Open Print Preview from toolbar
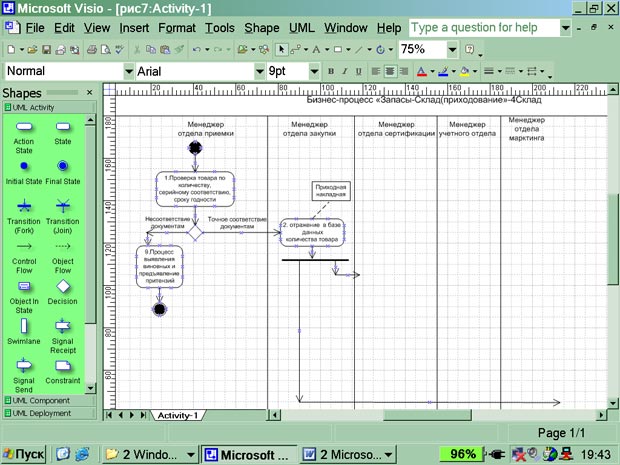Viewport: 620px width, 465px height. click(106, 50)
